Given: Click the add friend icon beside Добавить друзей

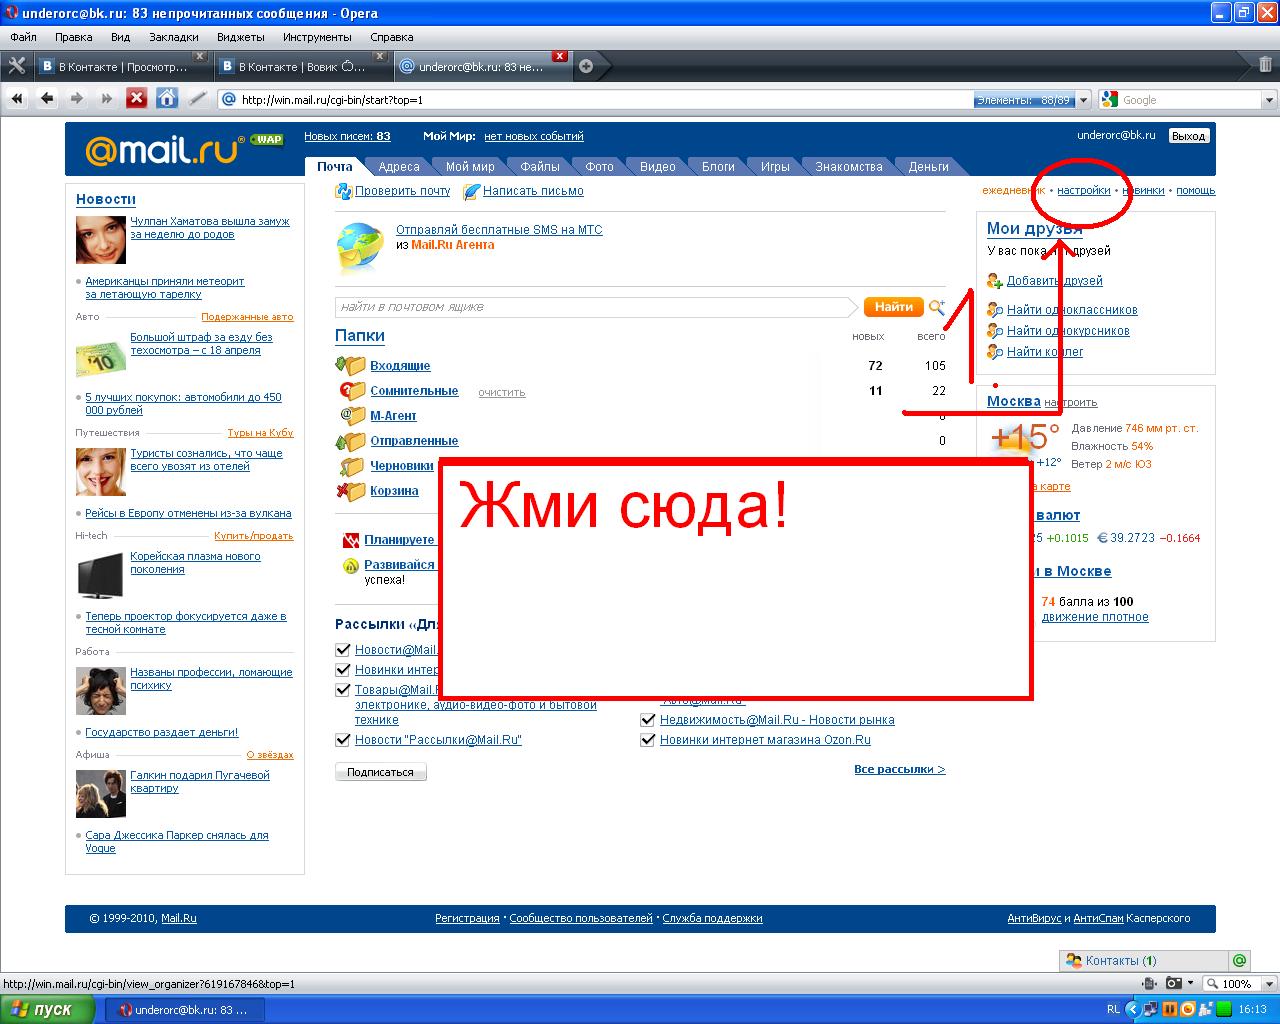Looking at the screenshot, I should 995,281.
